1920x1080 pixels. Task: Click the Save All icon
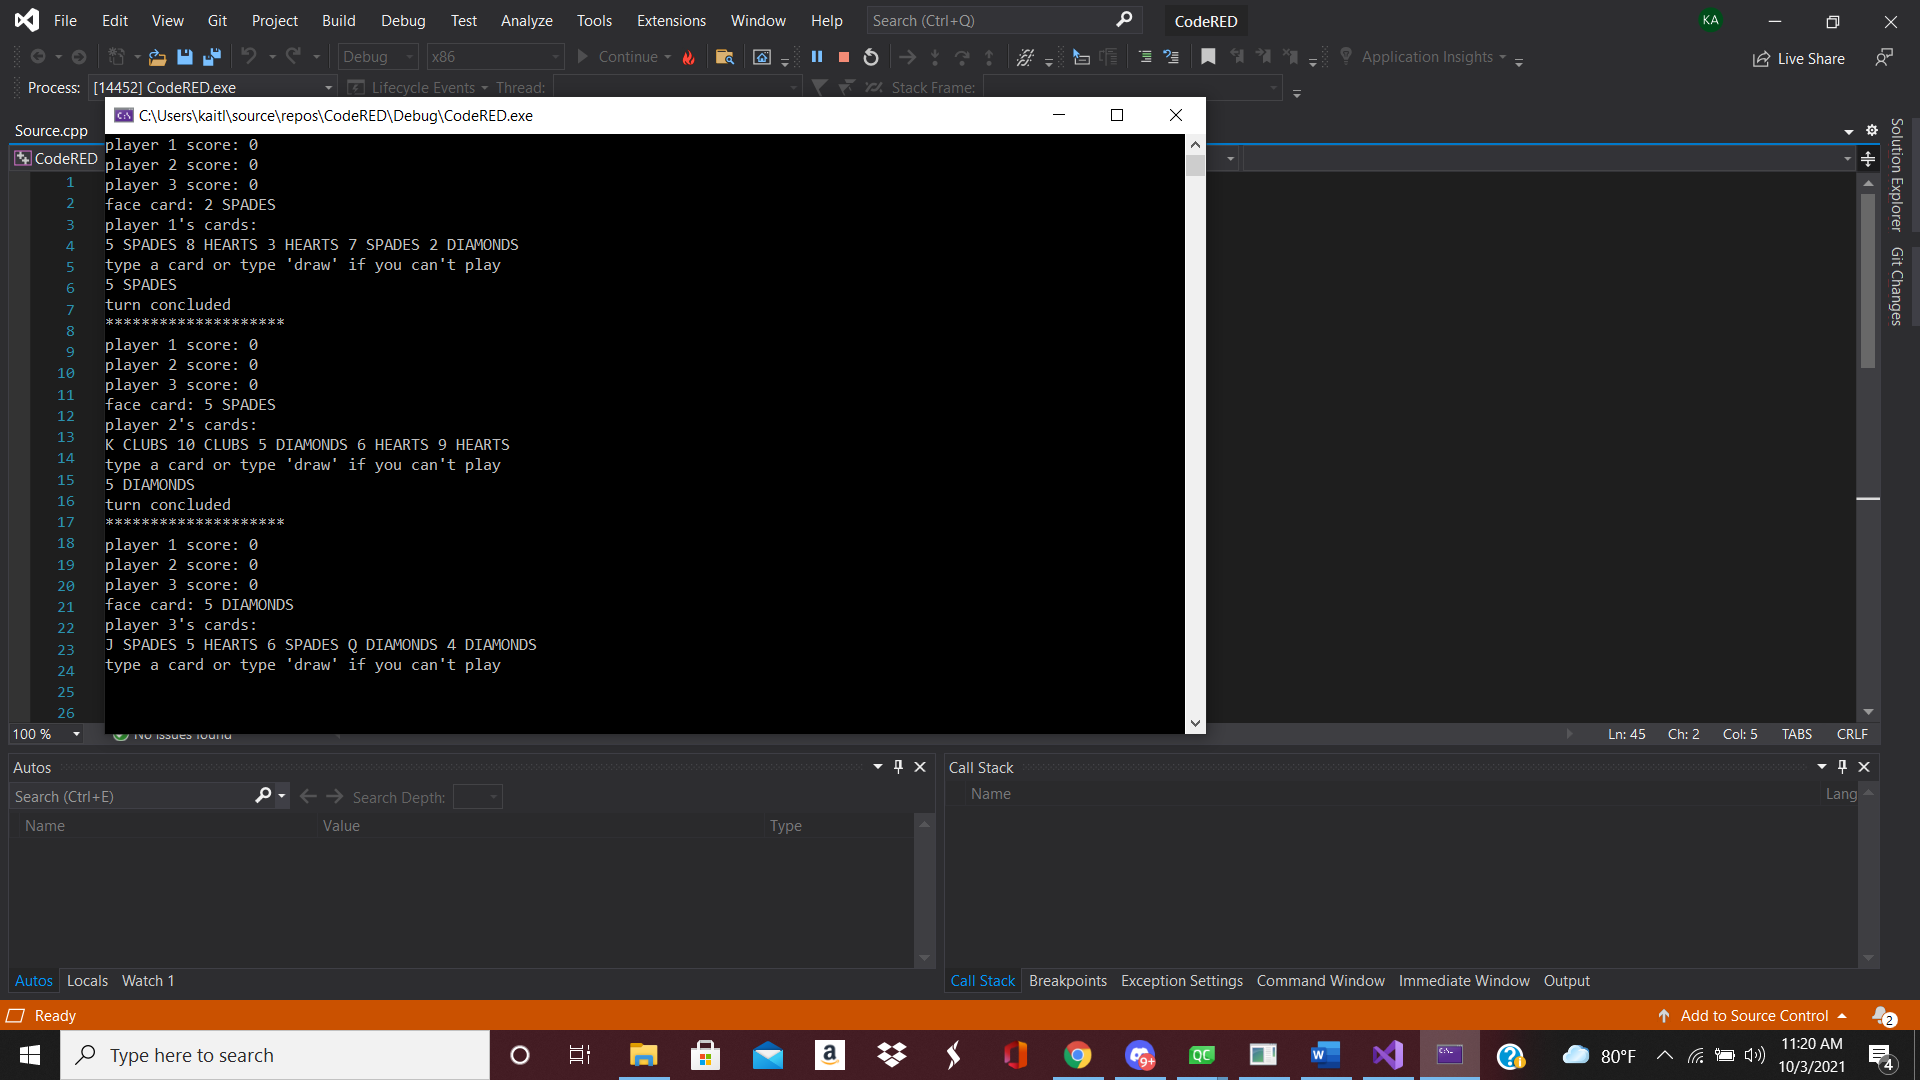click(212, 57)
